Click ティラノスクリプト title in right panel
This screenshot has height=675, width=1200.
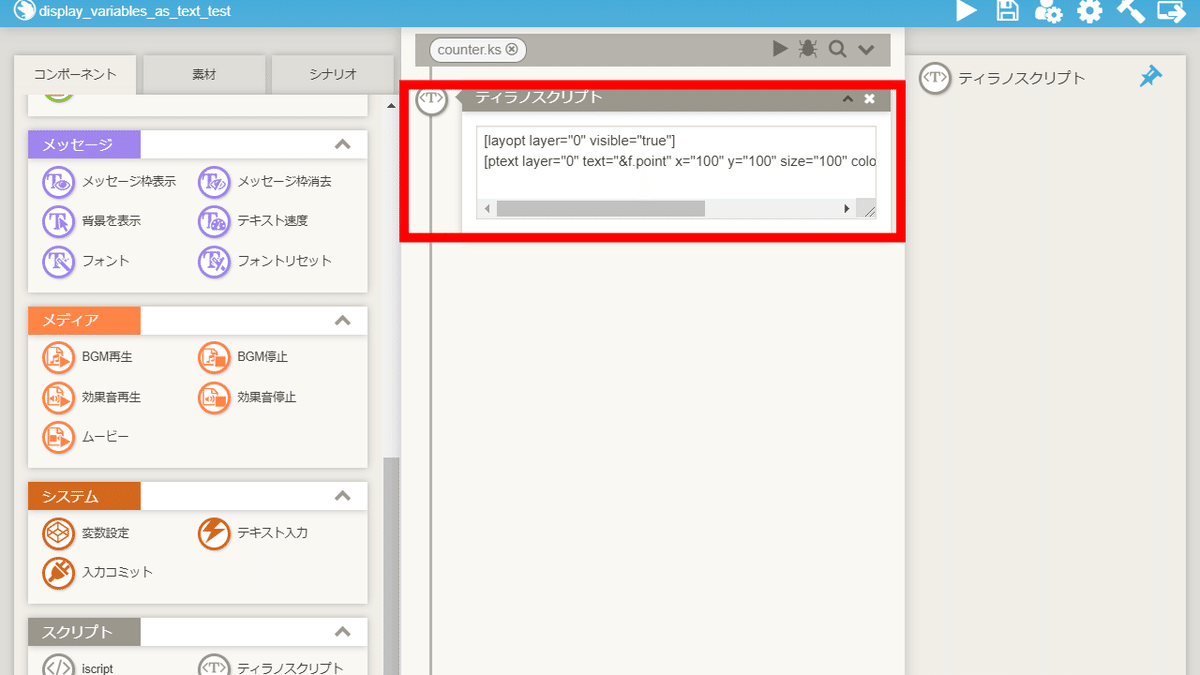tap(1021, 78)
